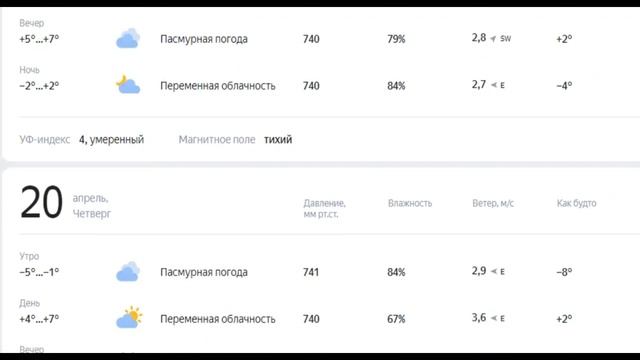Click 'Переменная облачность' text in day row

(x=218, y=319)
